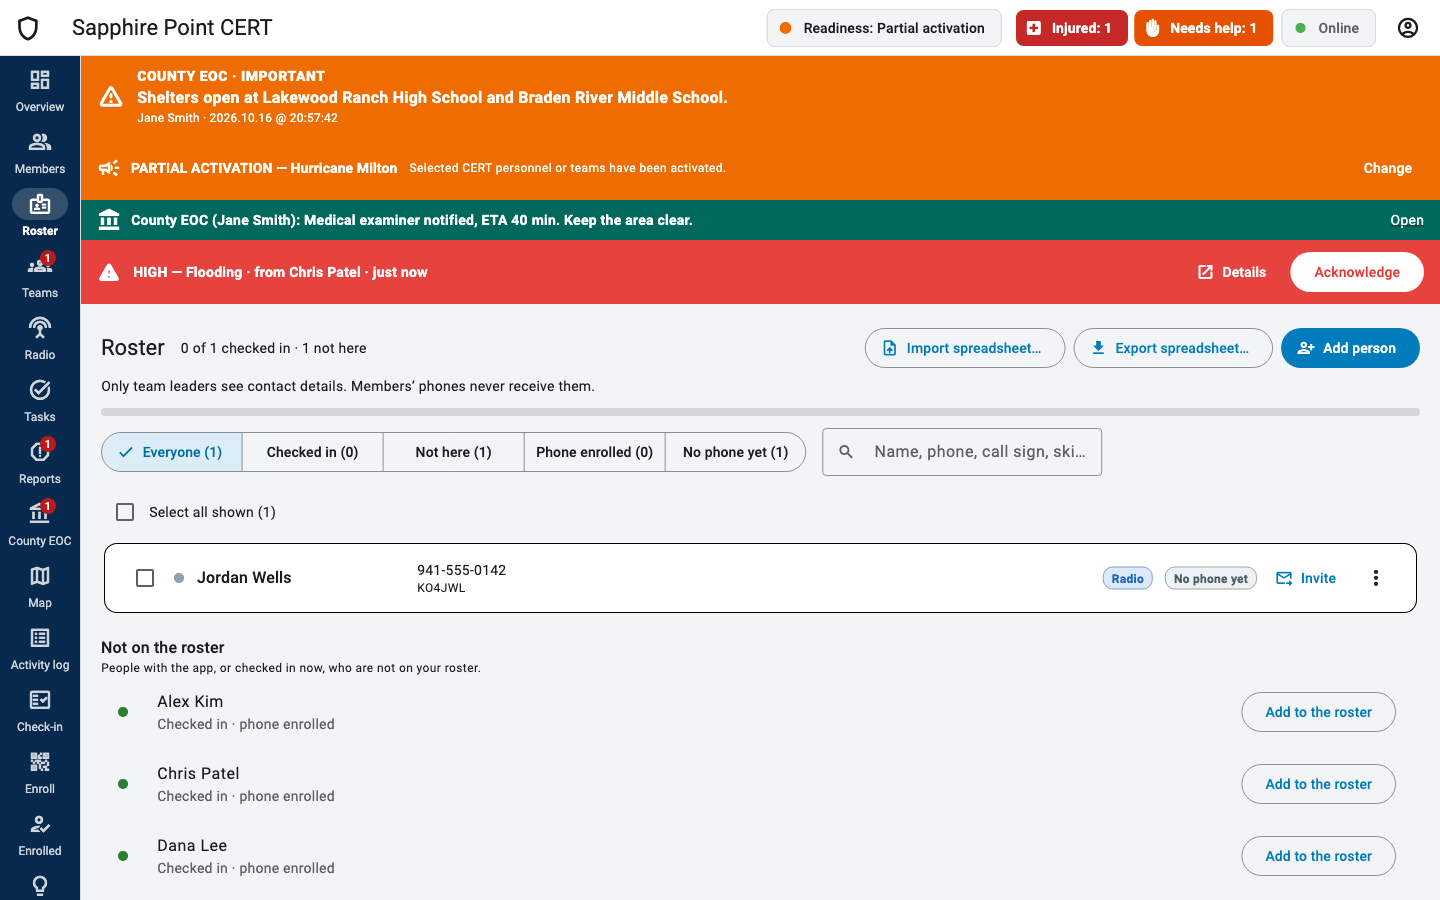The image size is (1440, 900).
Task: Filter by Phone enrolled (0)
Action: tap(595, 452)
